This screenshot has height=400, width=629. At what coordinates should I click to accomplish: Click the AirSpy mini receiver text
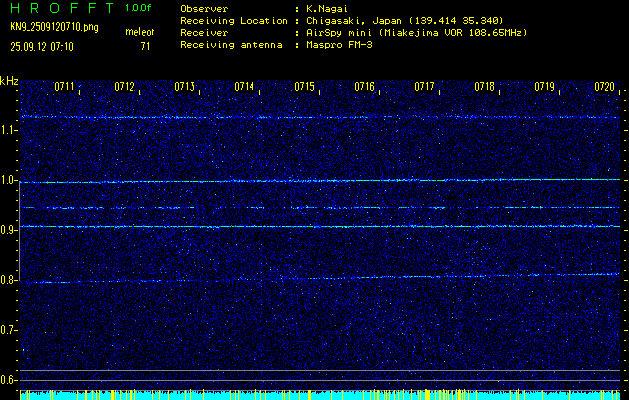pos(416,33)
